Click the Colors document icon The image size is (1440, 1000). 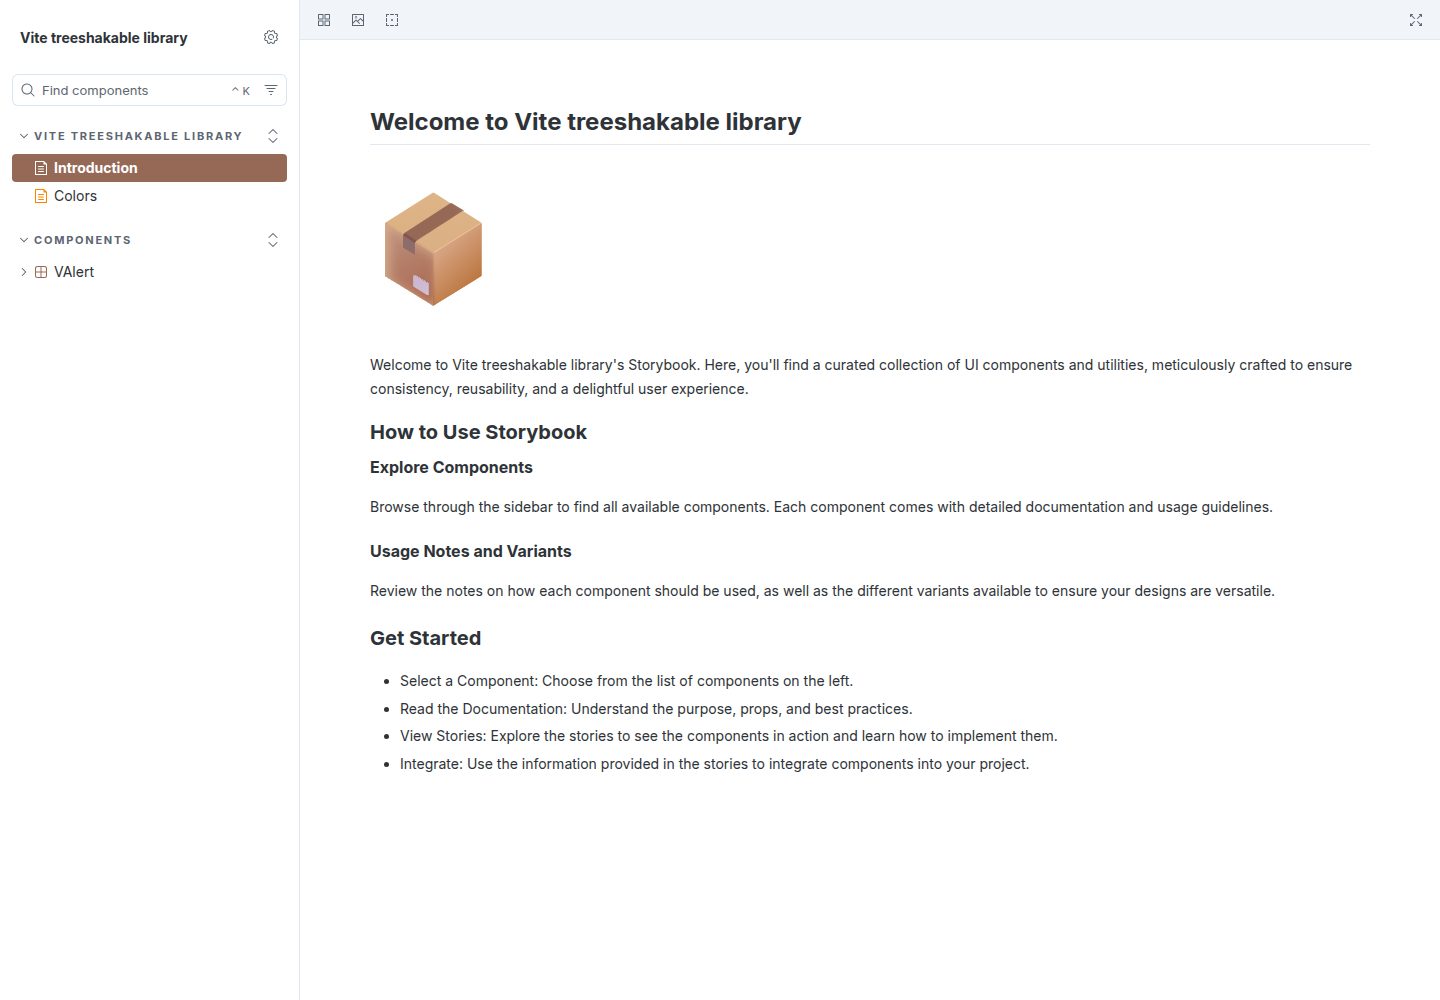pyautogui.click(x=41, y=196)
